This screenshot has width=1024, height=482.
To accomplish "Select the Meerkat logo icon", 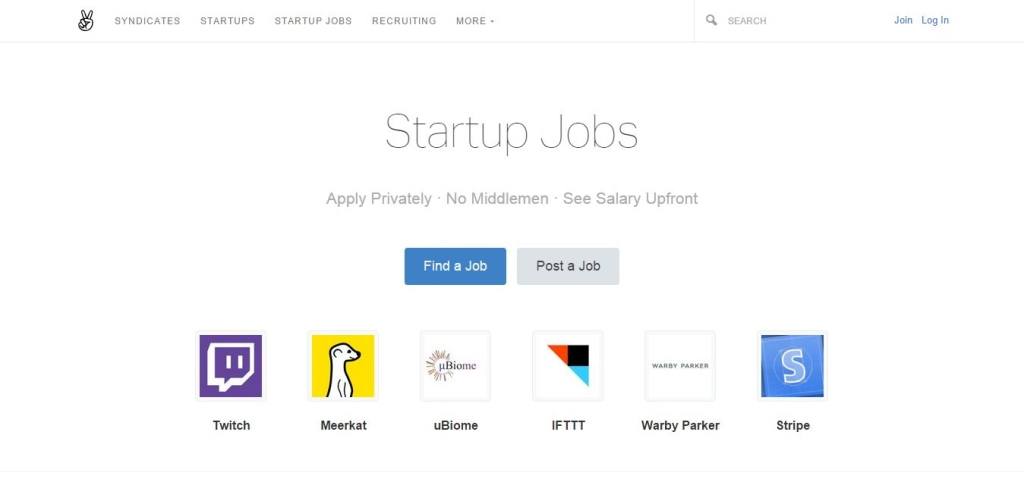I will (x=343, y=366).
